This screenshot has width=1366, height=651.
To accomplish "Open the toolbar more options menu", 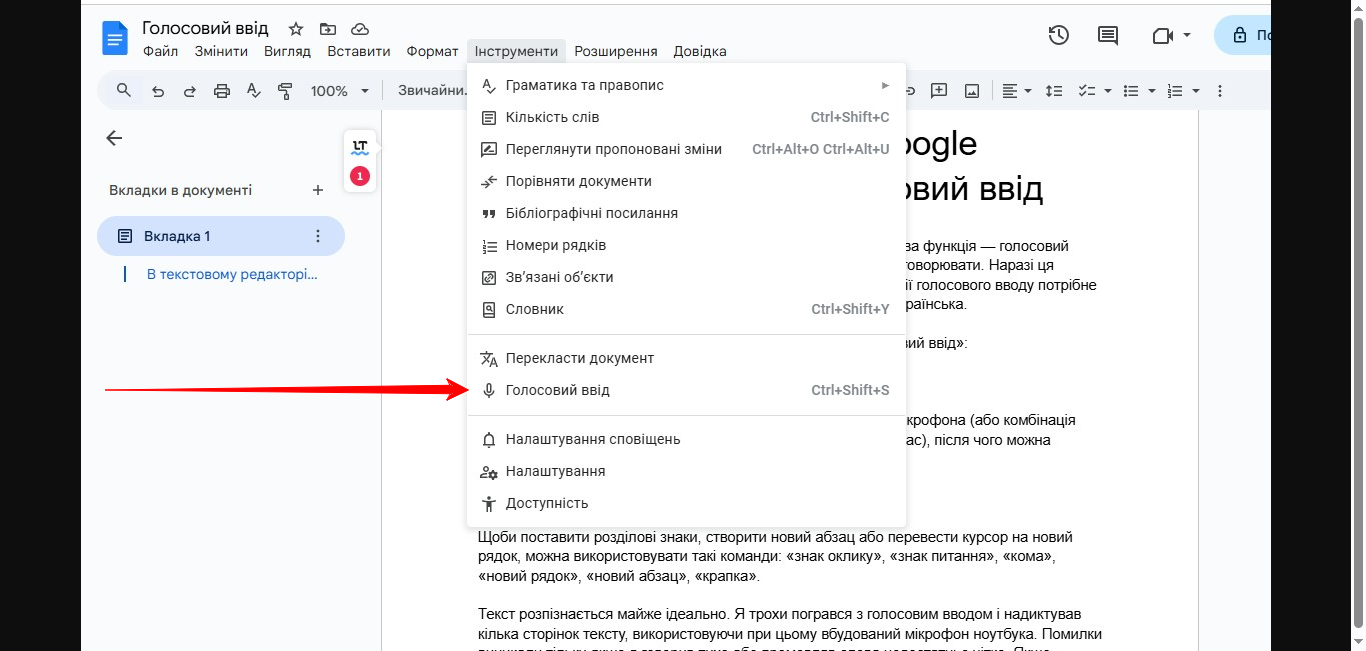I will (x=1219, y=91).
